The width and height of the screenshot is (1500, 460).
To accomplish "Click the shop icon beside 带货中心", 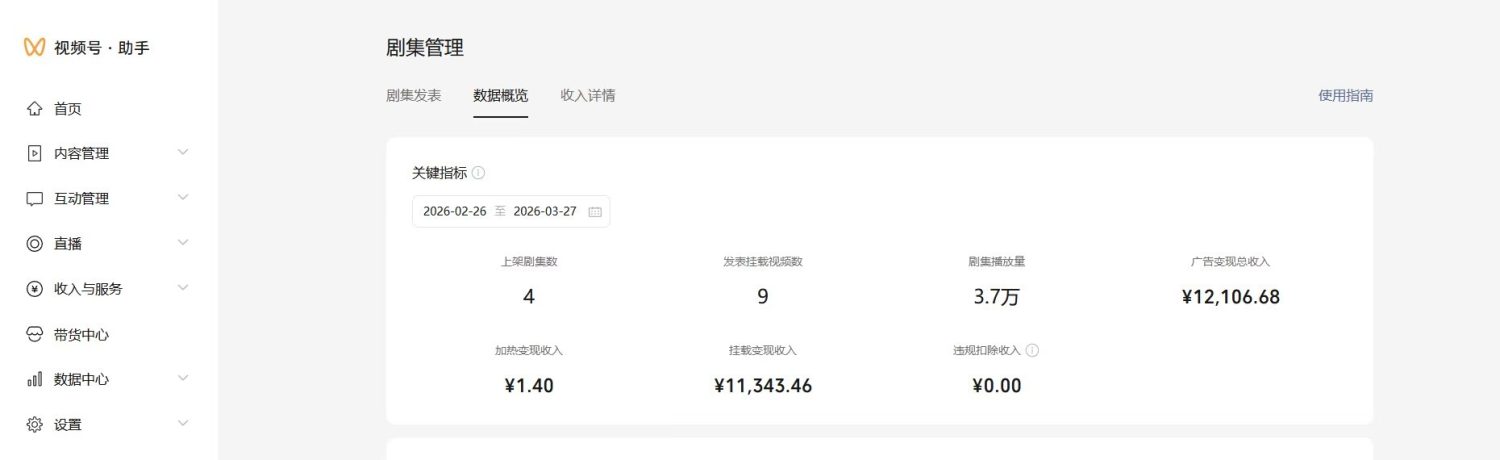I will coord(35,335).
